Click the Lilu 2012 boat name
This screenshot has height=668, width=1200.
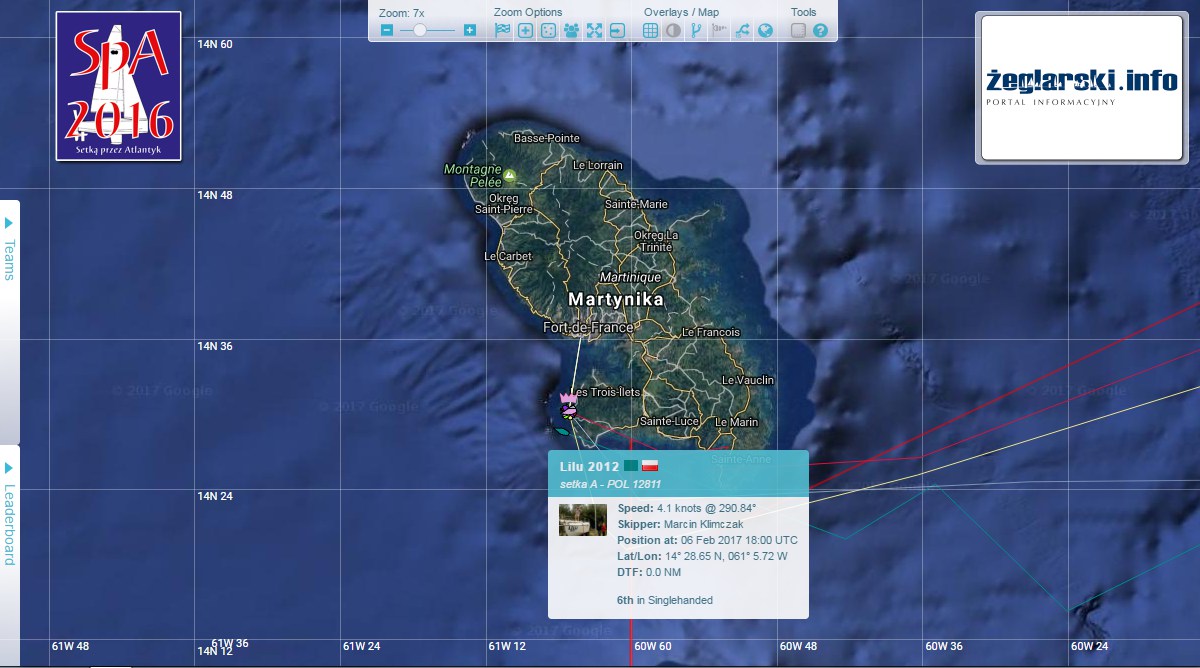click(x=589, y=466)
